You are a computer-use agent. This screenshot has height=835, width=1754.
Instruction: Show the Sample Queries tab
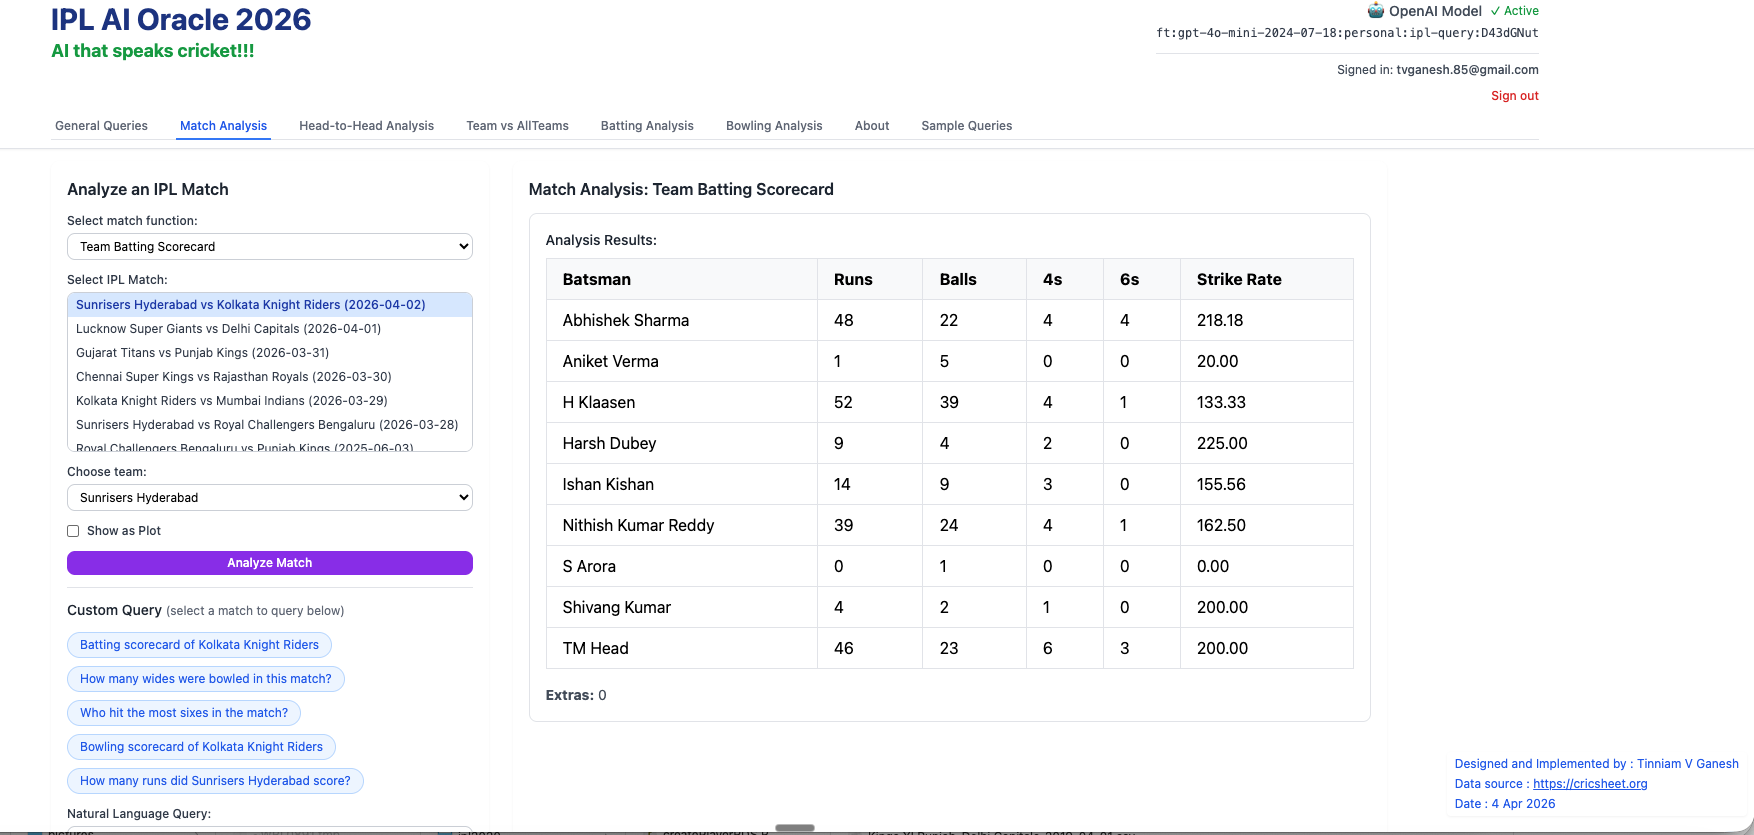coord(966,126)
